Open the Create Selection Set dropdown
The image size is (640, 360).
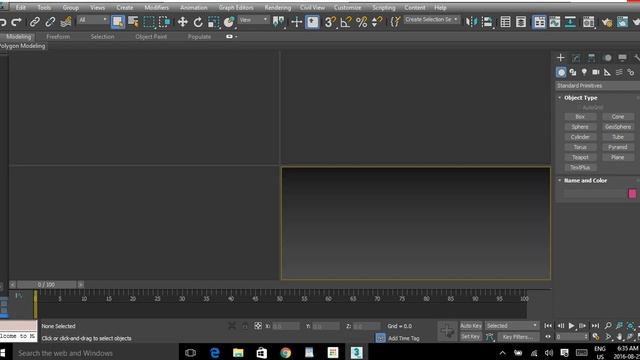tap(431, 20)
